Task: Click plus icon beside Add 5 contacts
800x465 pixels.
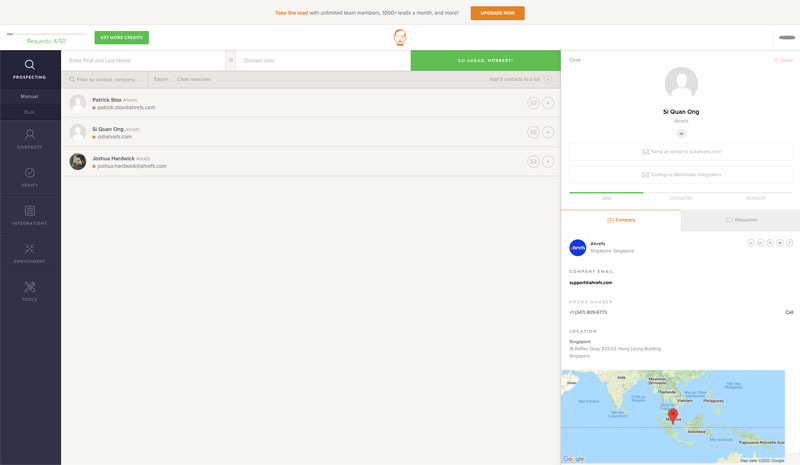Action: click(548, 79)
